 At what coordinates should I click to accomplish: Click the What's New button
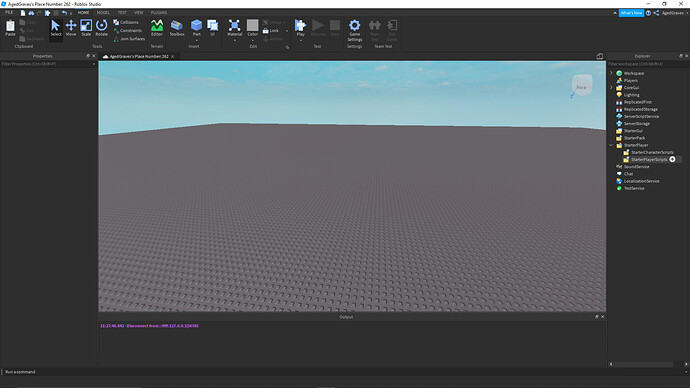pyautogui.click(x=631, y=13)
